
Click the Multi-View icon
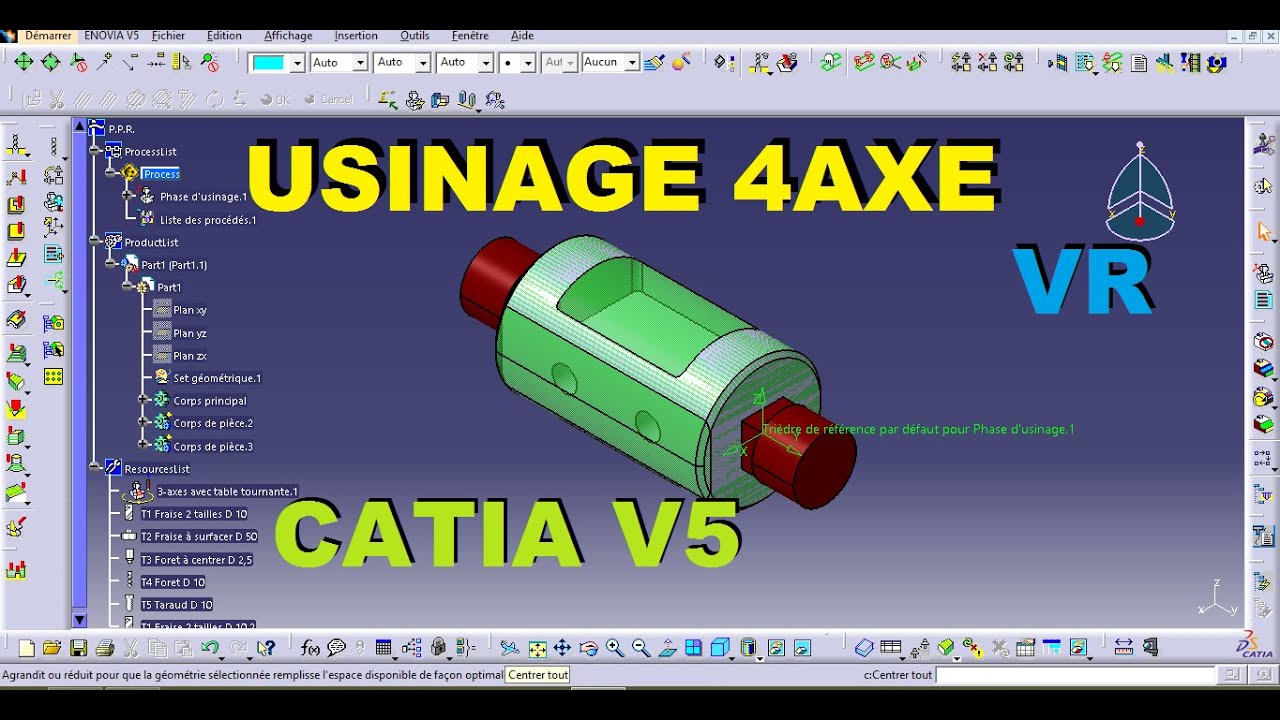click(694, 648)
